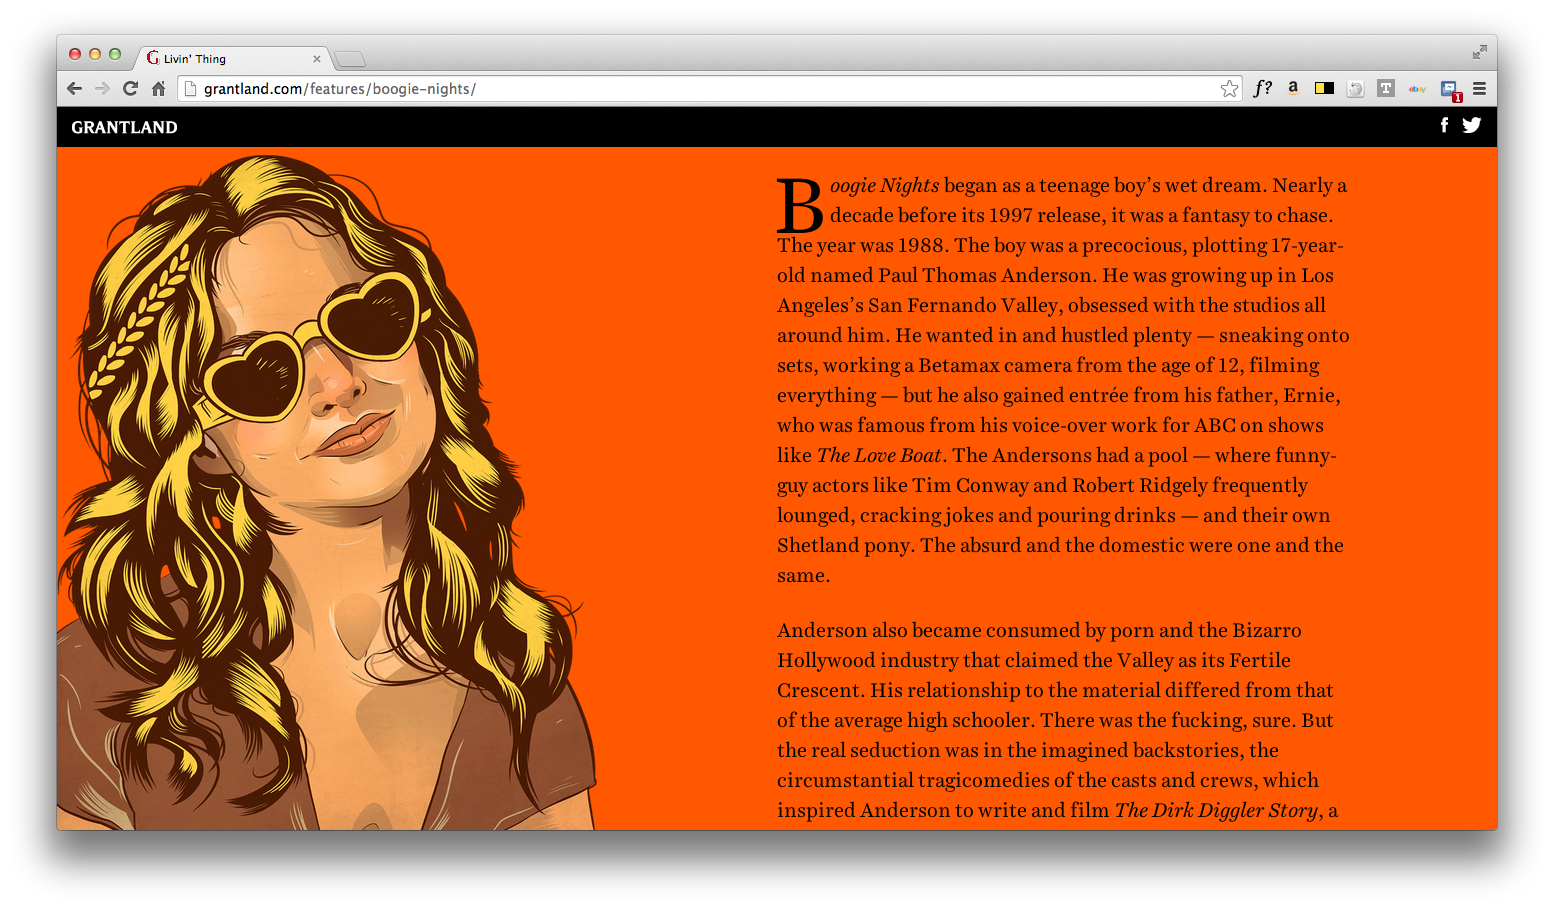Screen dimensions: 1554x909
Task: Open the Amazon extension
Action: tap(1293, 88)
